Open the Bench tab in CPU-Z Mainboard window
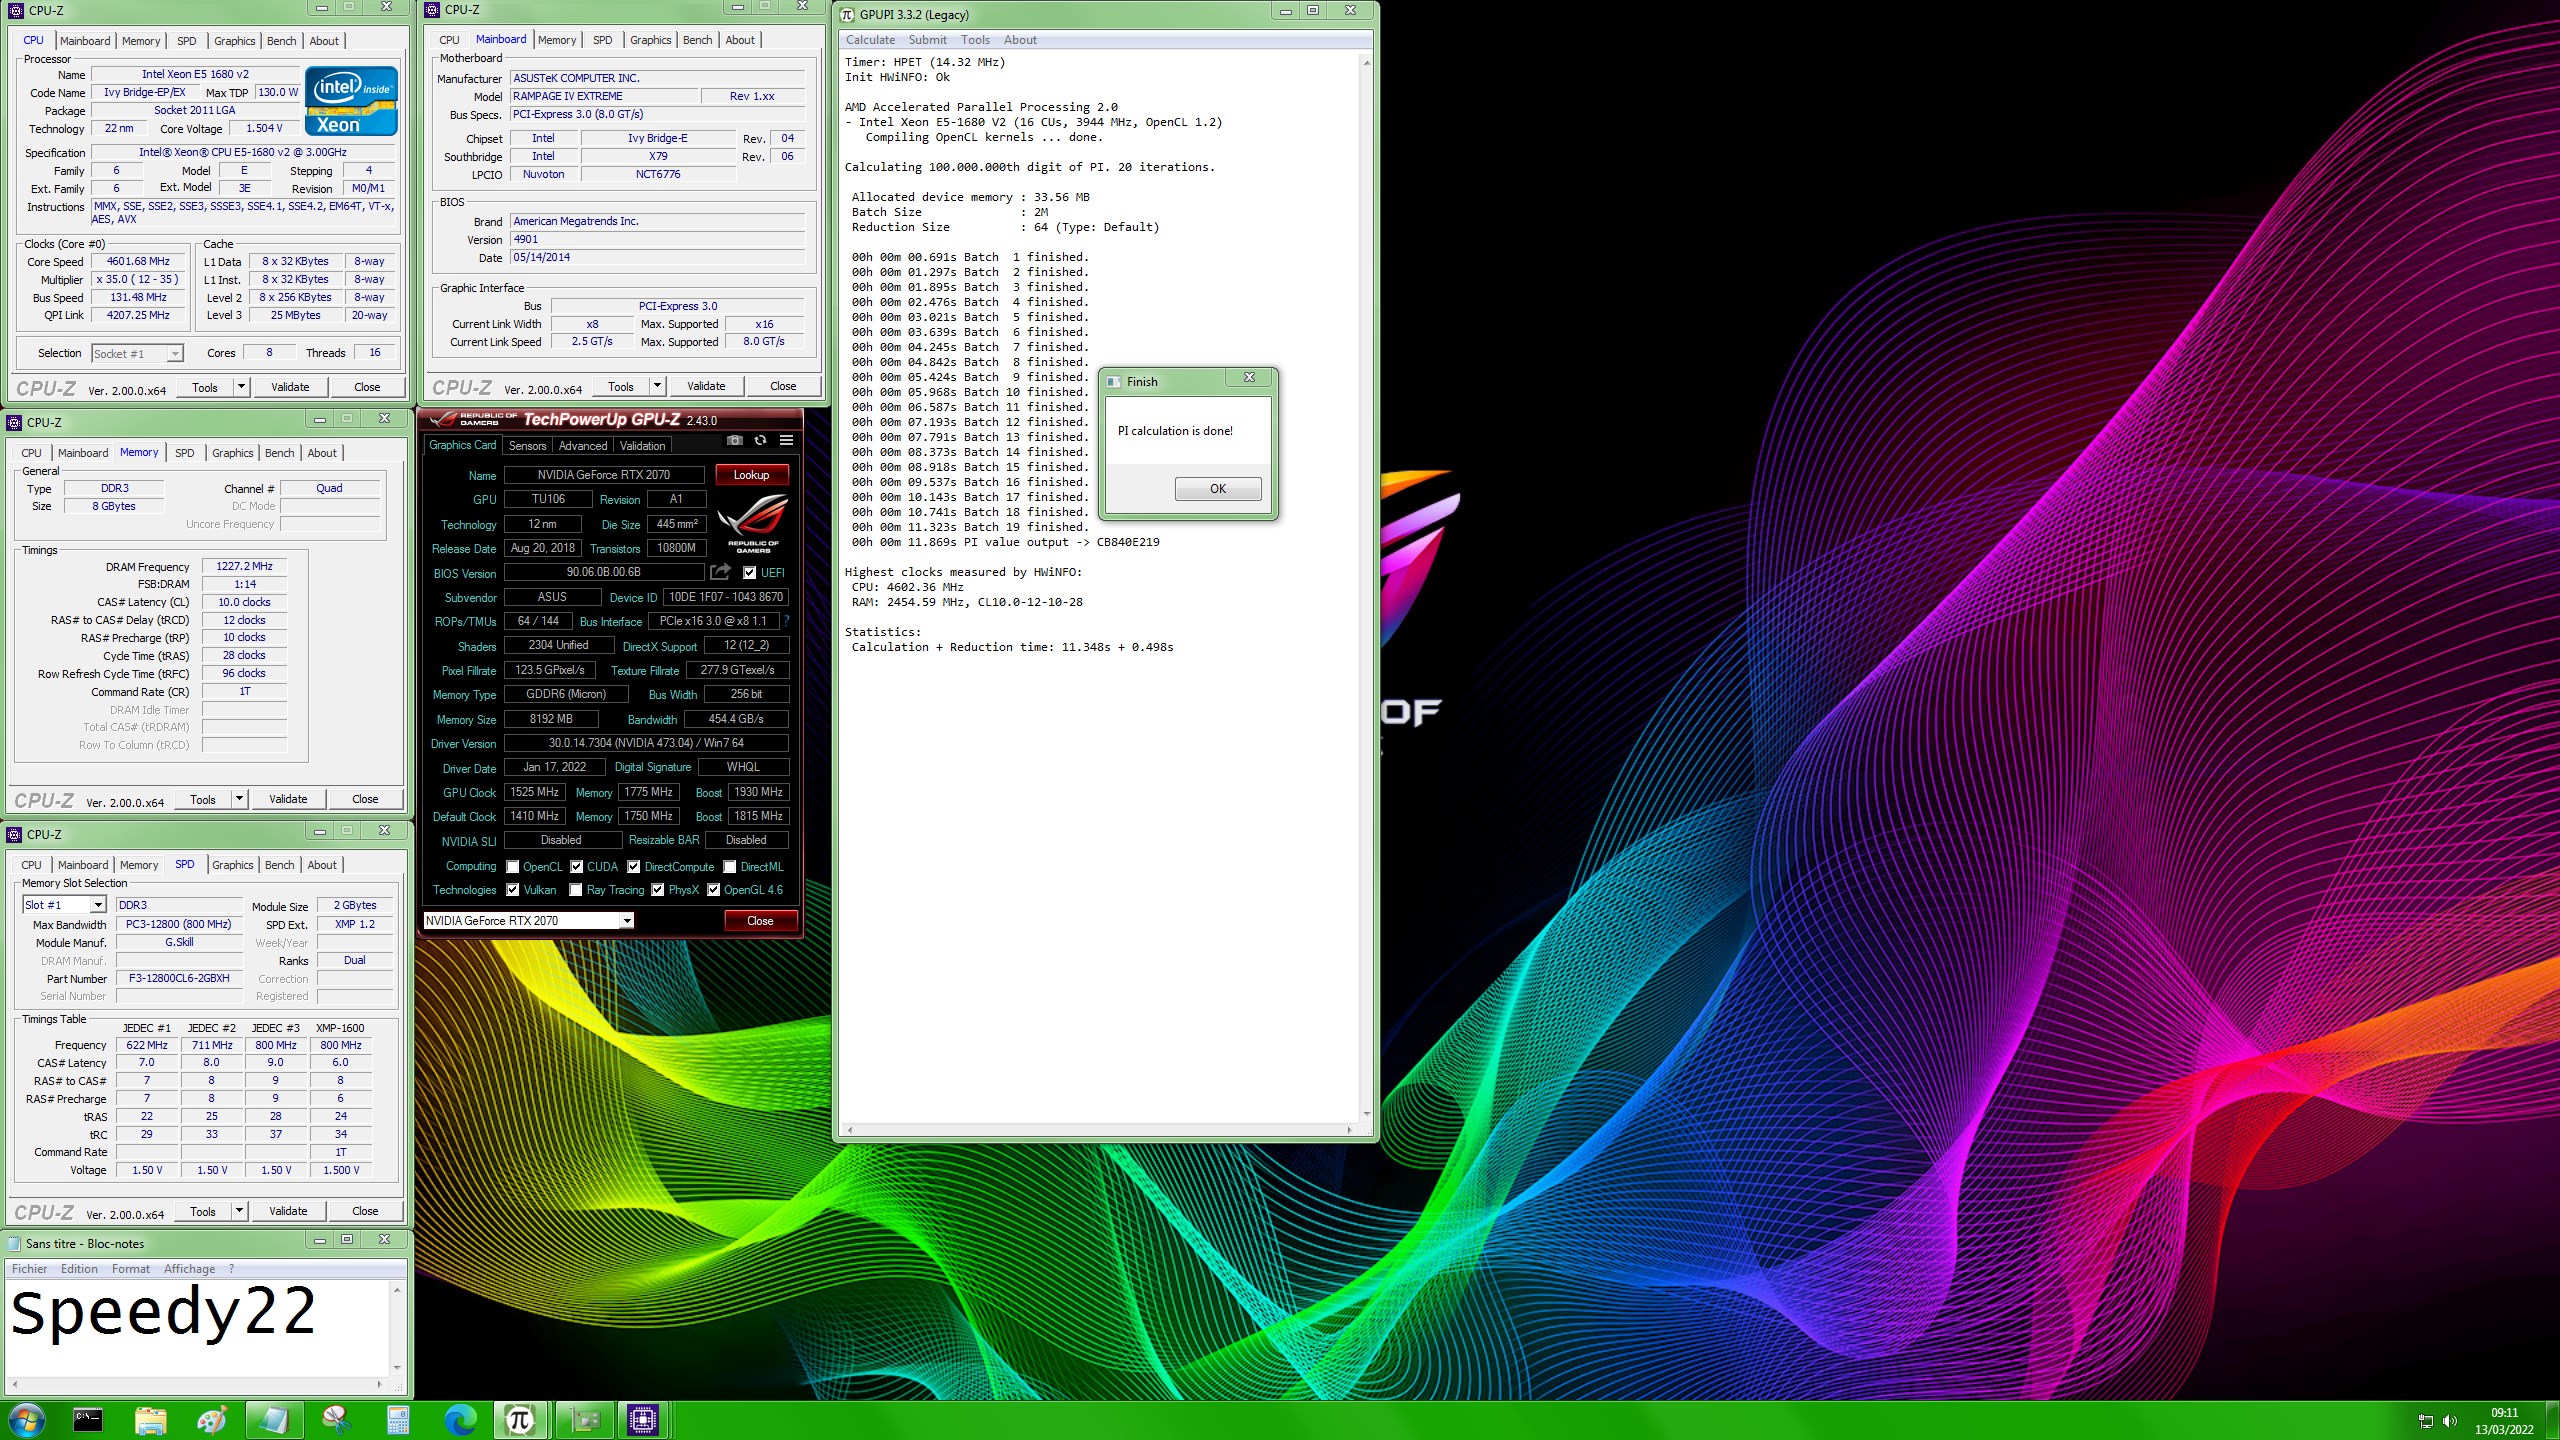The height and width of the screenshot is (1440, 2560). (697, 40)
